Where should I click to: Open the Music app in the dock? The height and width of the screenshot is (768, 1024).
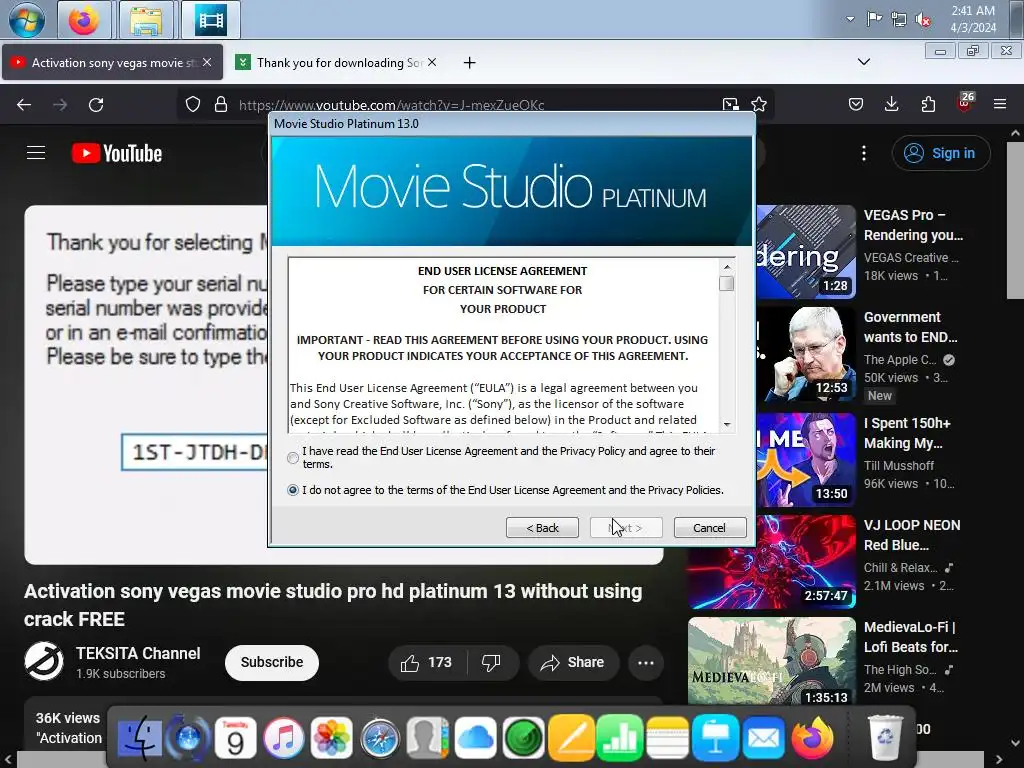283,739
